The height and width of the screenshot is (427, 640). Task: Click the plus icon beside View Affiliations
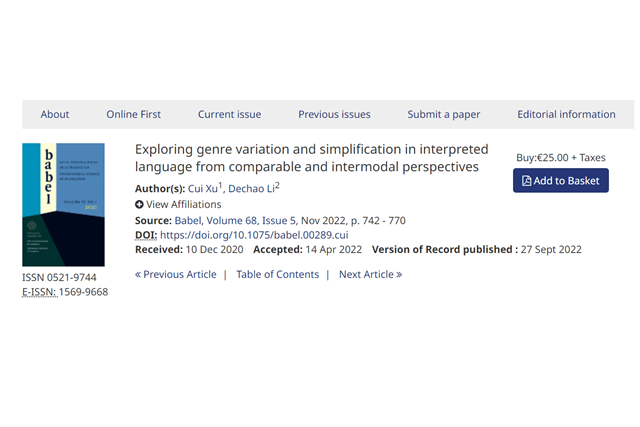[x=140, y=205]
